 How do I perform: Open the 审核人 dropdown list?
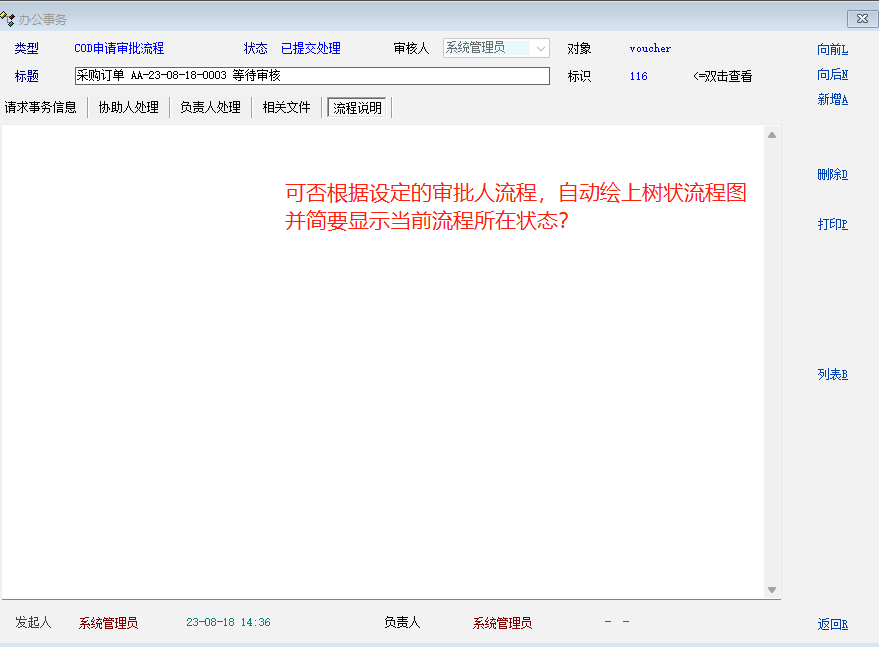click(x=541, y=48)
